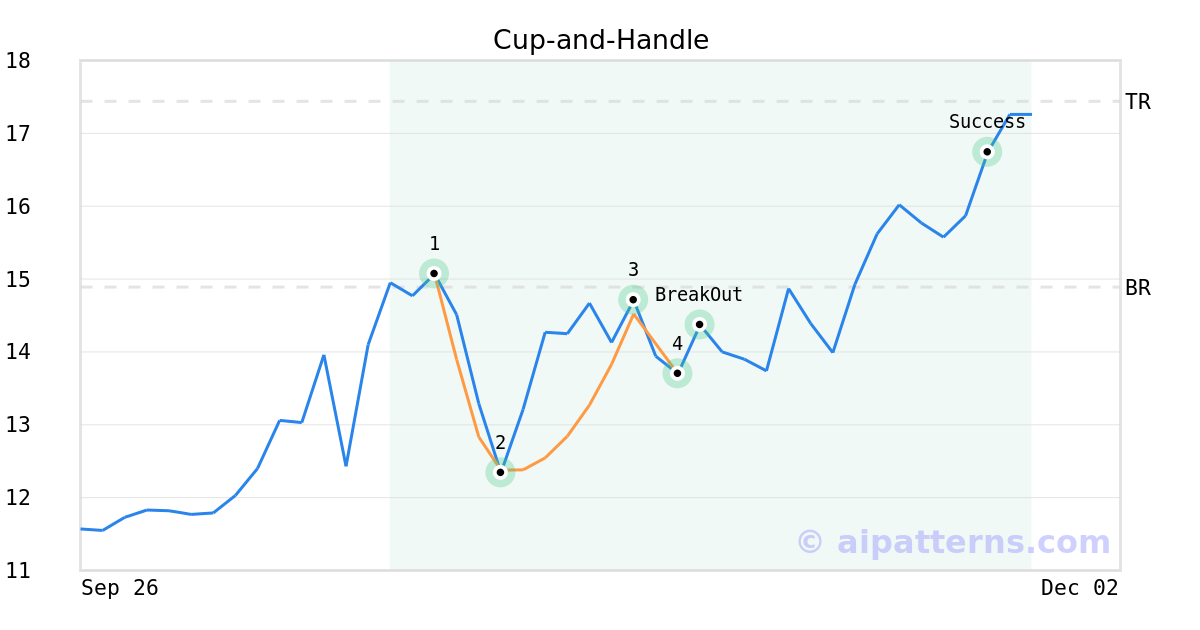Click the point 3 marker circle
This screenshot has width=1200, height=630.
point(633,299)
